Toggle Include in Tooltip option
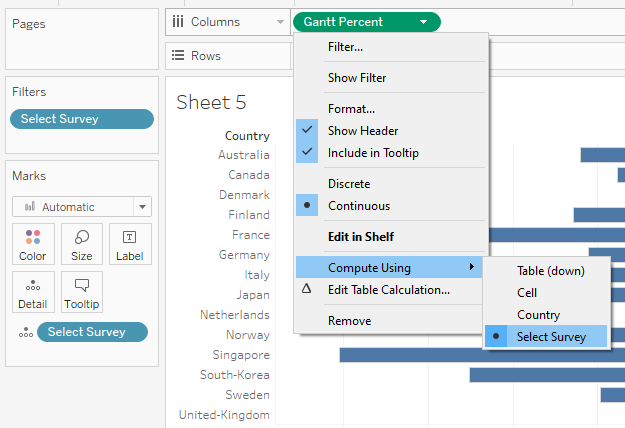This screenshot has height=428, width=625. pos(373,153)
